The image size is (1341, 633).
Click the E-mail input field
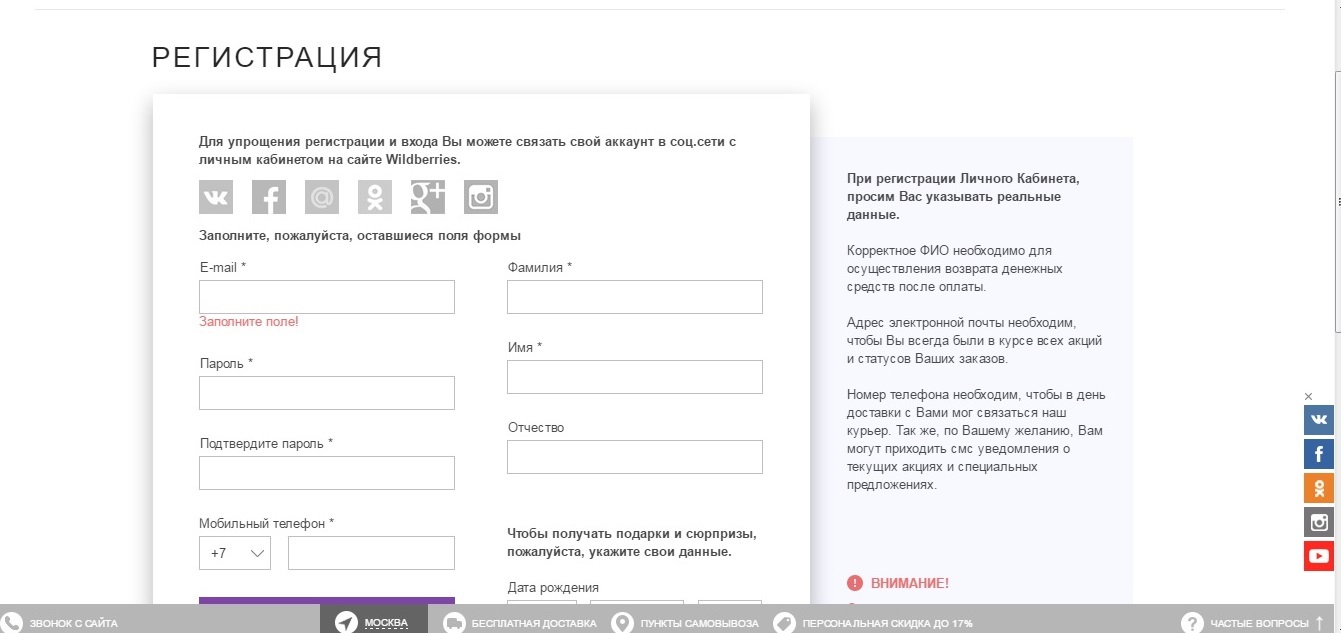[327, 297]
